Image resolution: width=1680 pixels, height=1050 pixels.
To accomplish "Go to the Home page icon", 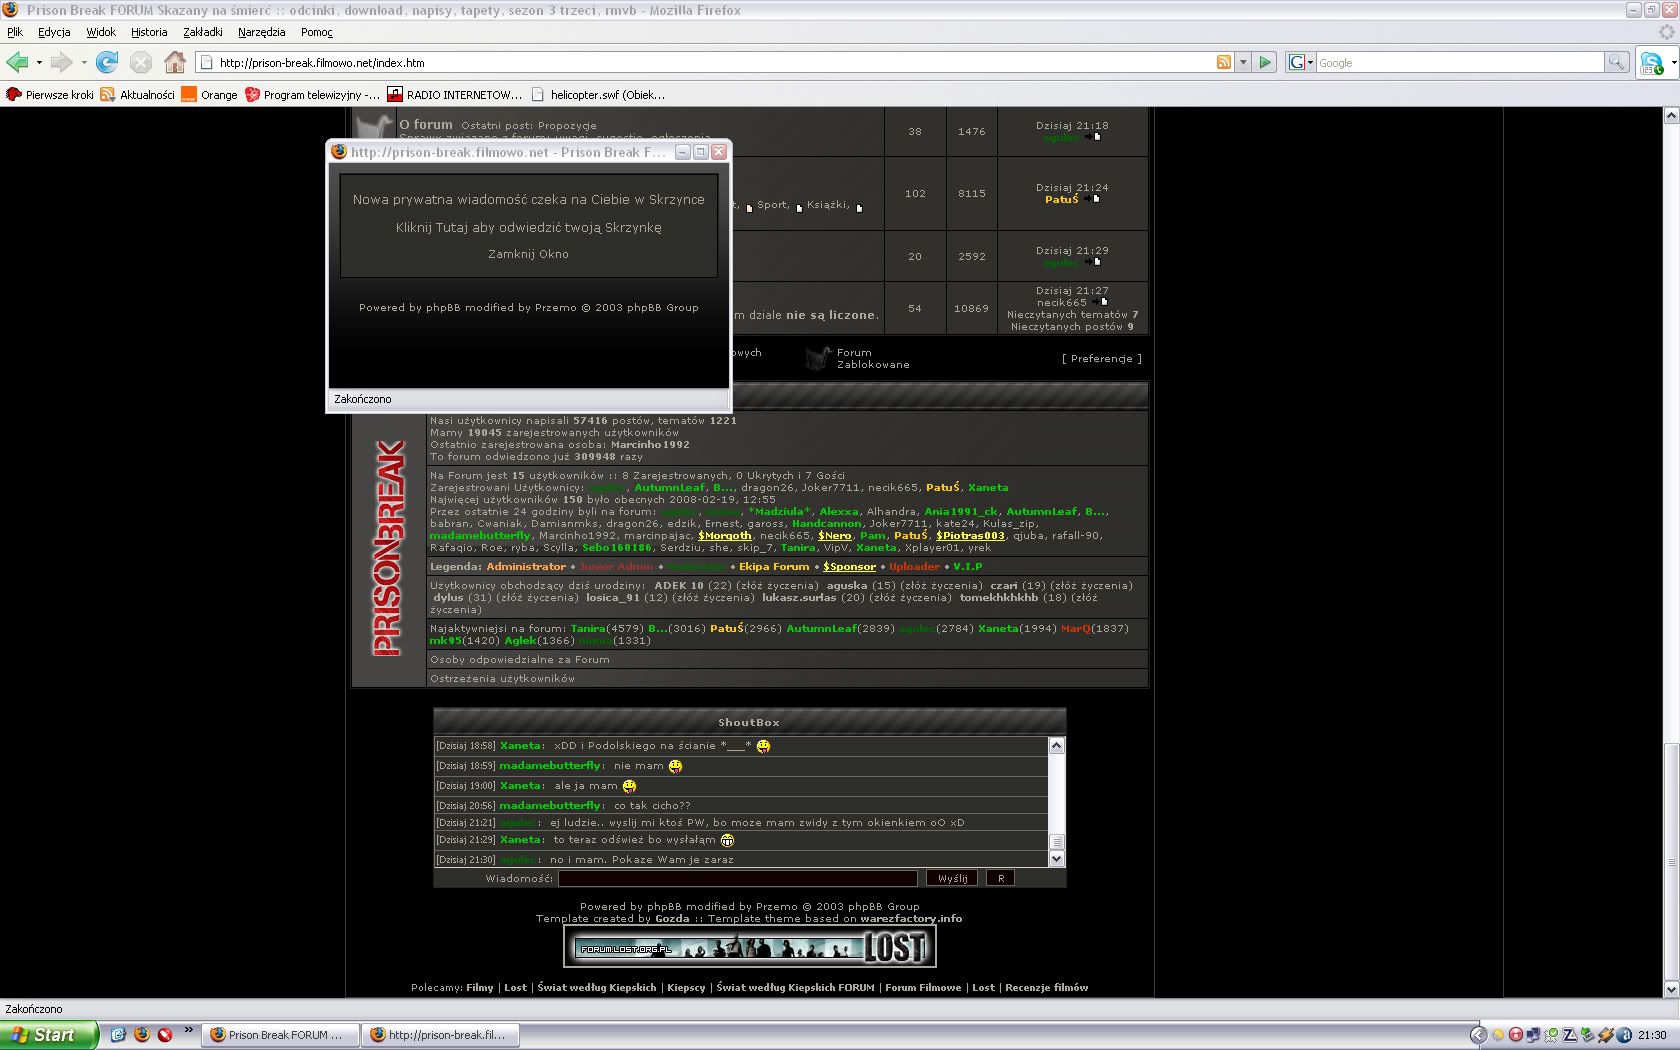I will pyautogui.click(x=175, y=62).
